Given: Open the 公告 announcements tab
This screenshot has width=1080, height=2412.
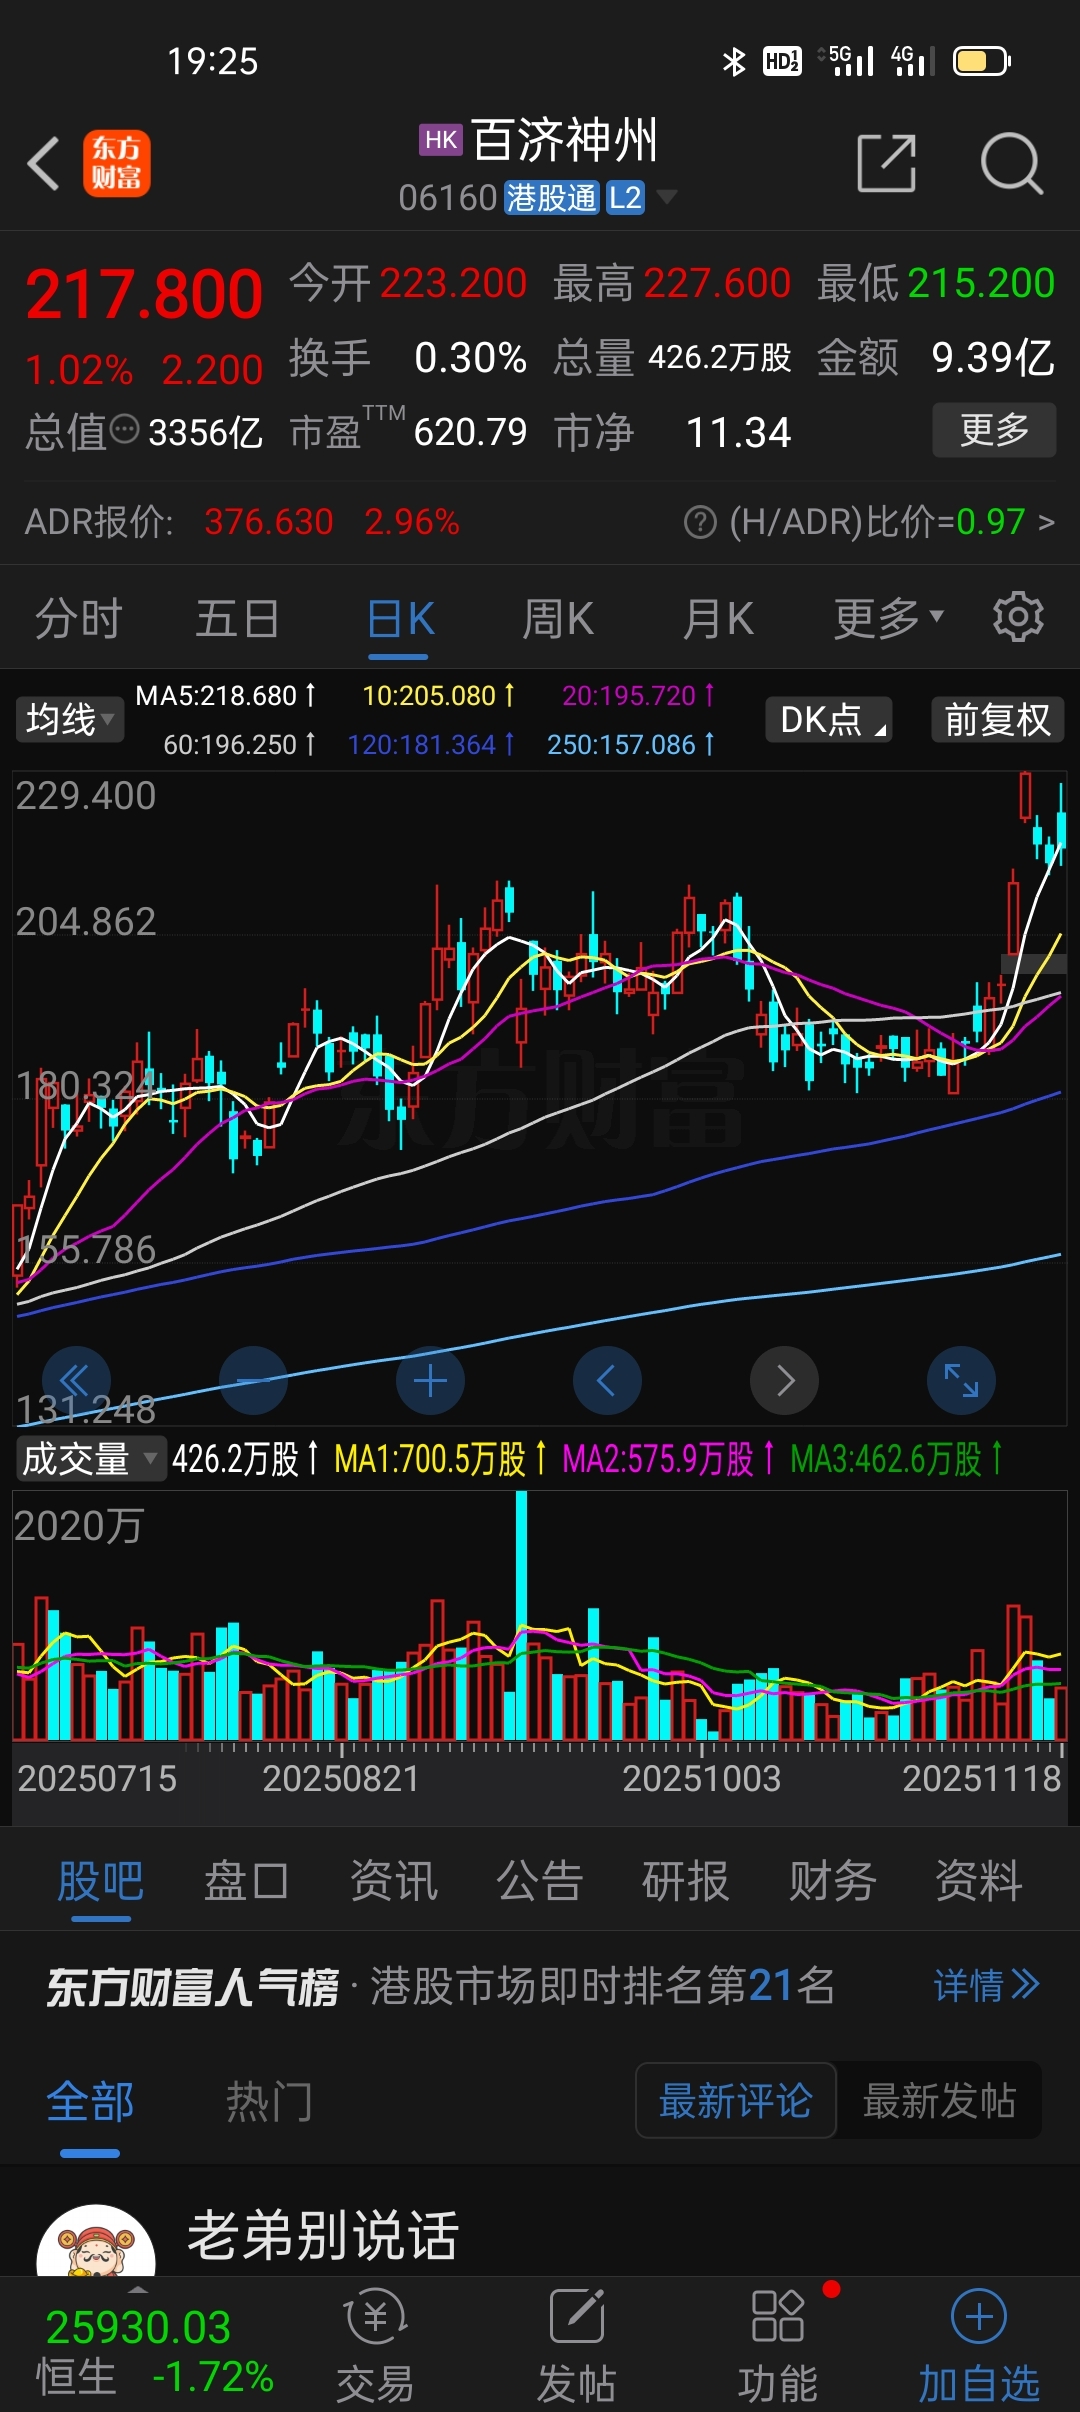Looking at the screenshot, I should (x=539, y=1881).
